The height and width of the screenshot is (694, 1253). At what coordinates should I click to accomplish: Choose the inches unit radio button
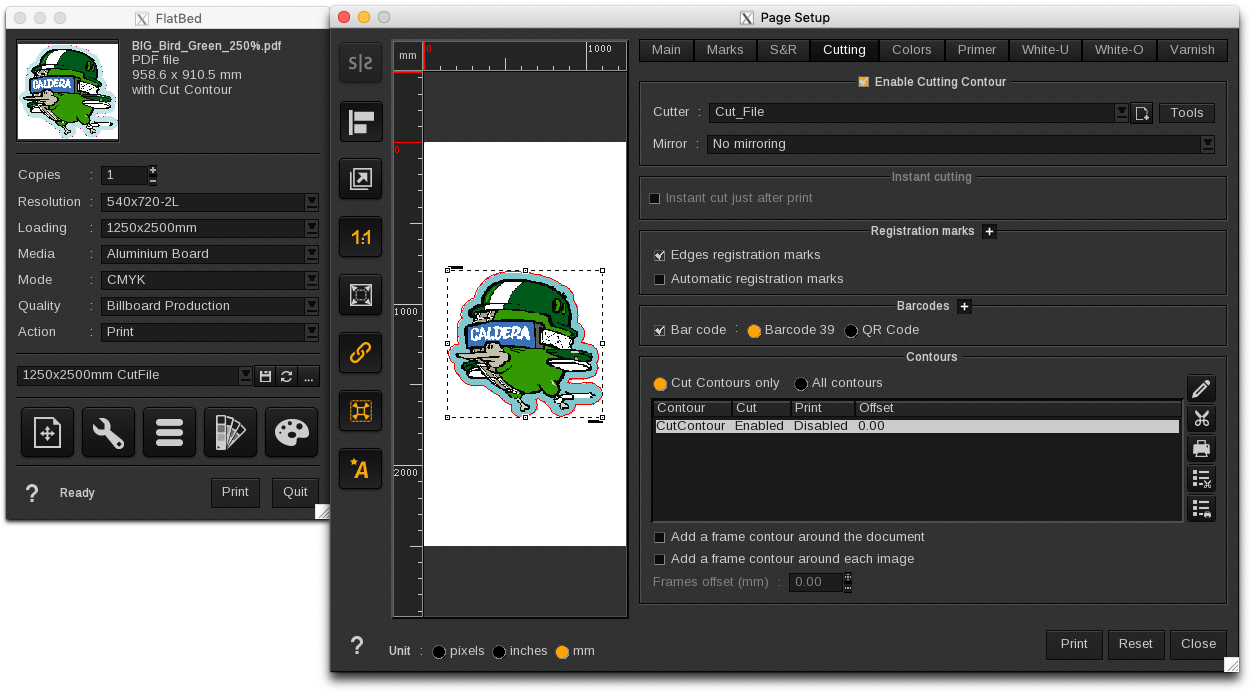tap(500, 651)
